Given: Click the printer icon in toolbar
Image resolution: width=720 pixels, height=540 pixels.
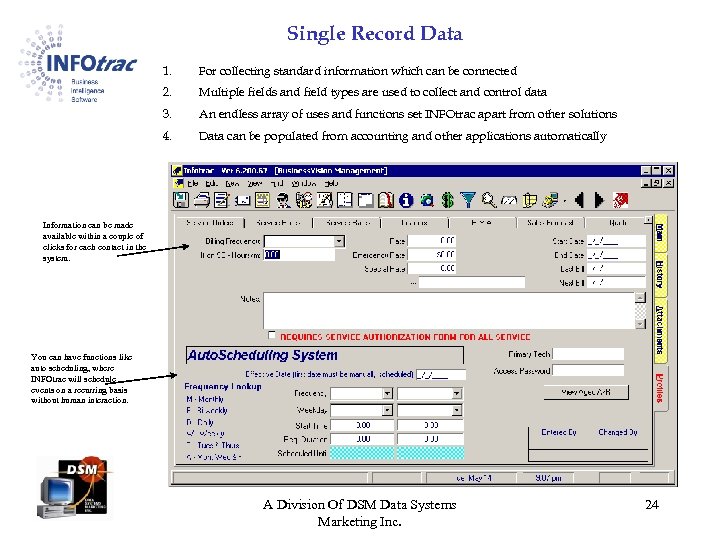Looking at the screenshot, I should pos(202,200).
